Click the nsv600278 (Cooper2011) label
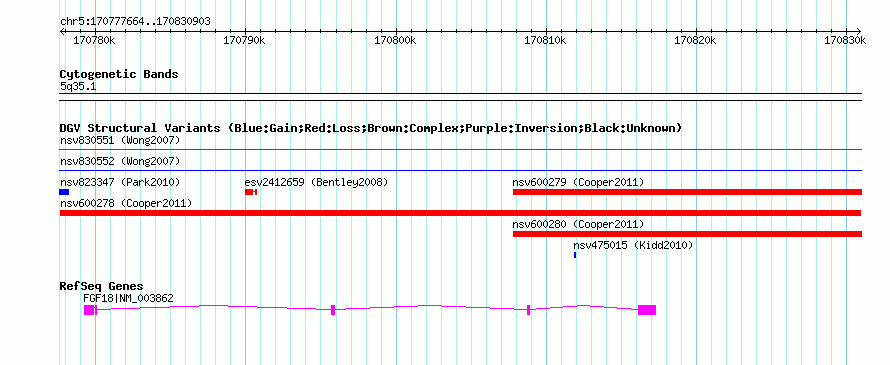 point(125,203)
